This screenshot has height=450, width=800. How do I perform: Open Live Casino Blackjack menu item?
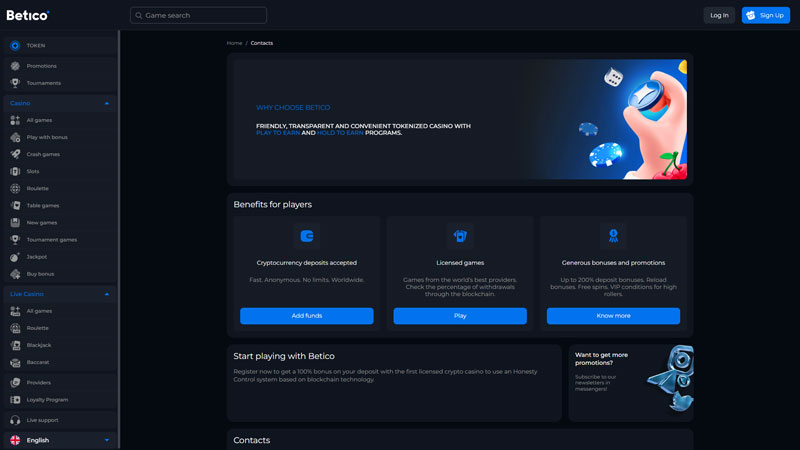[39, 345]
